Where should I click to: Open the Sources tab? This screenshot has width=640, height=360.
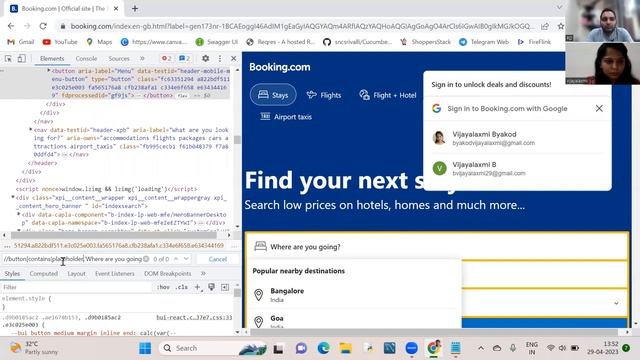(119, 58)
